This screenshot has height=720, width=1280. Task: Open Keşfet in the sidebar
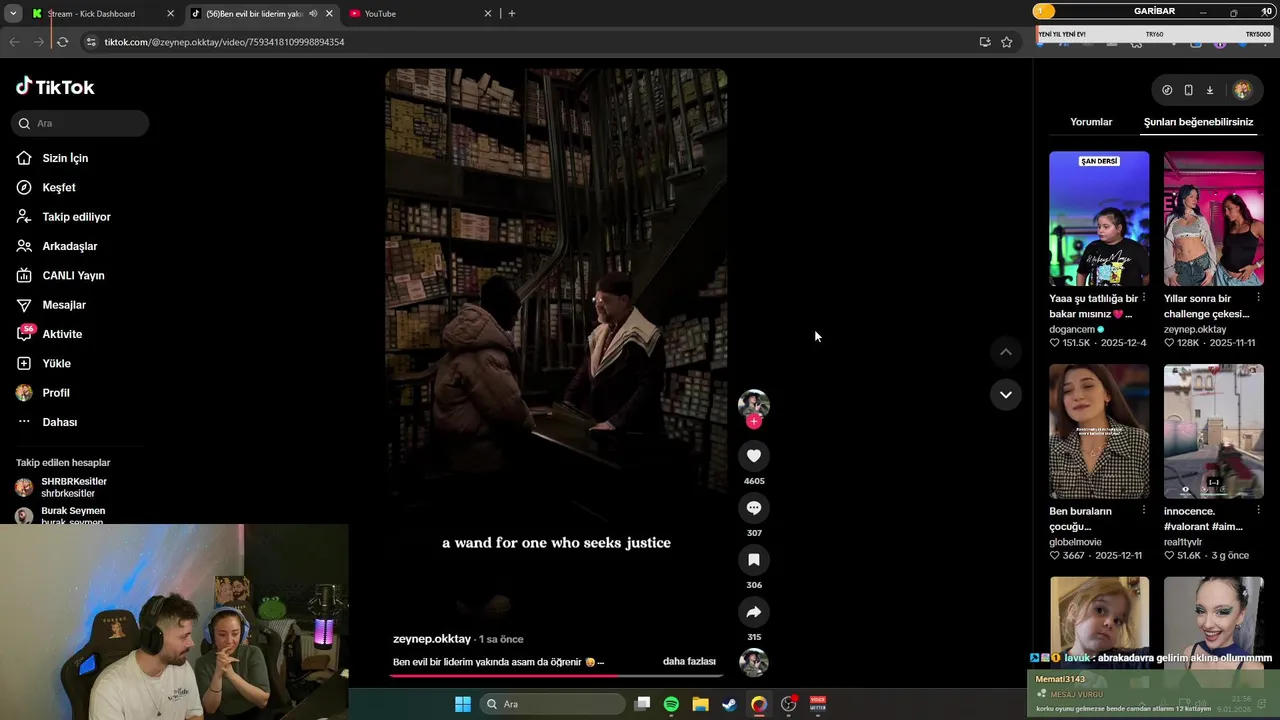(x=58, y=188)
